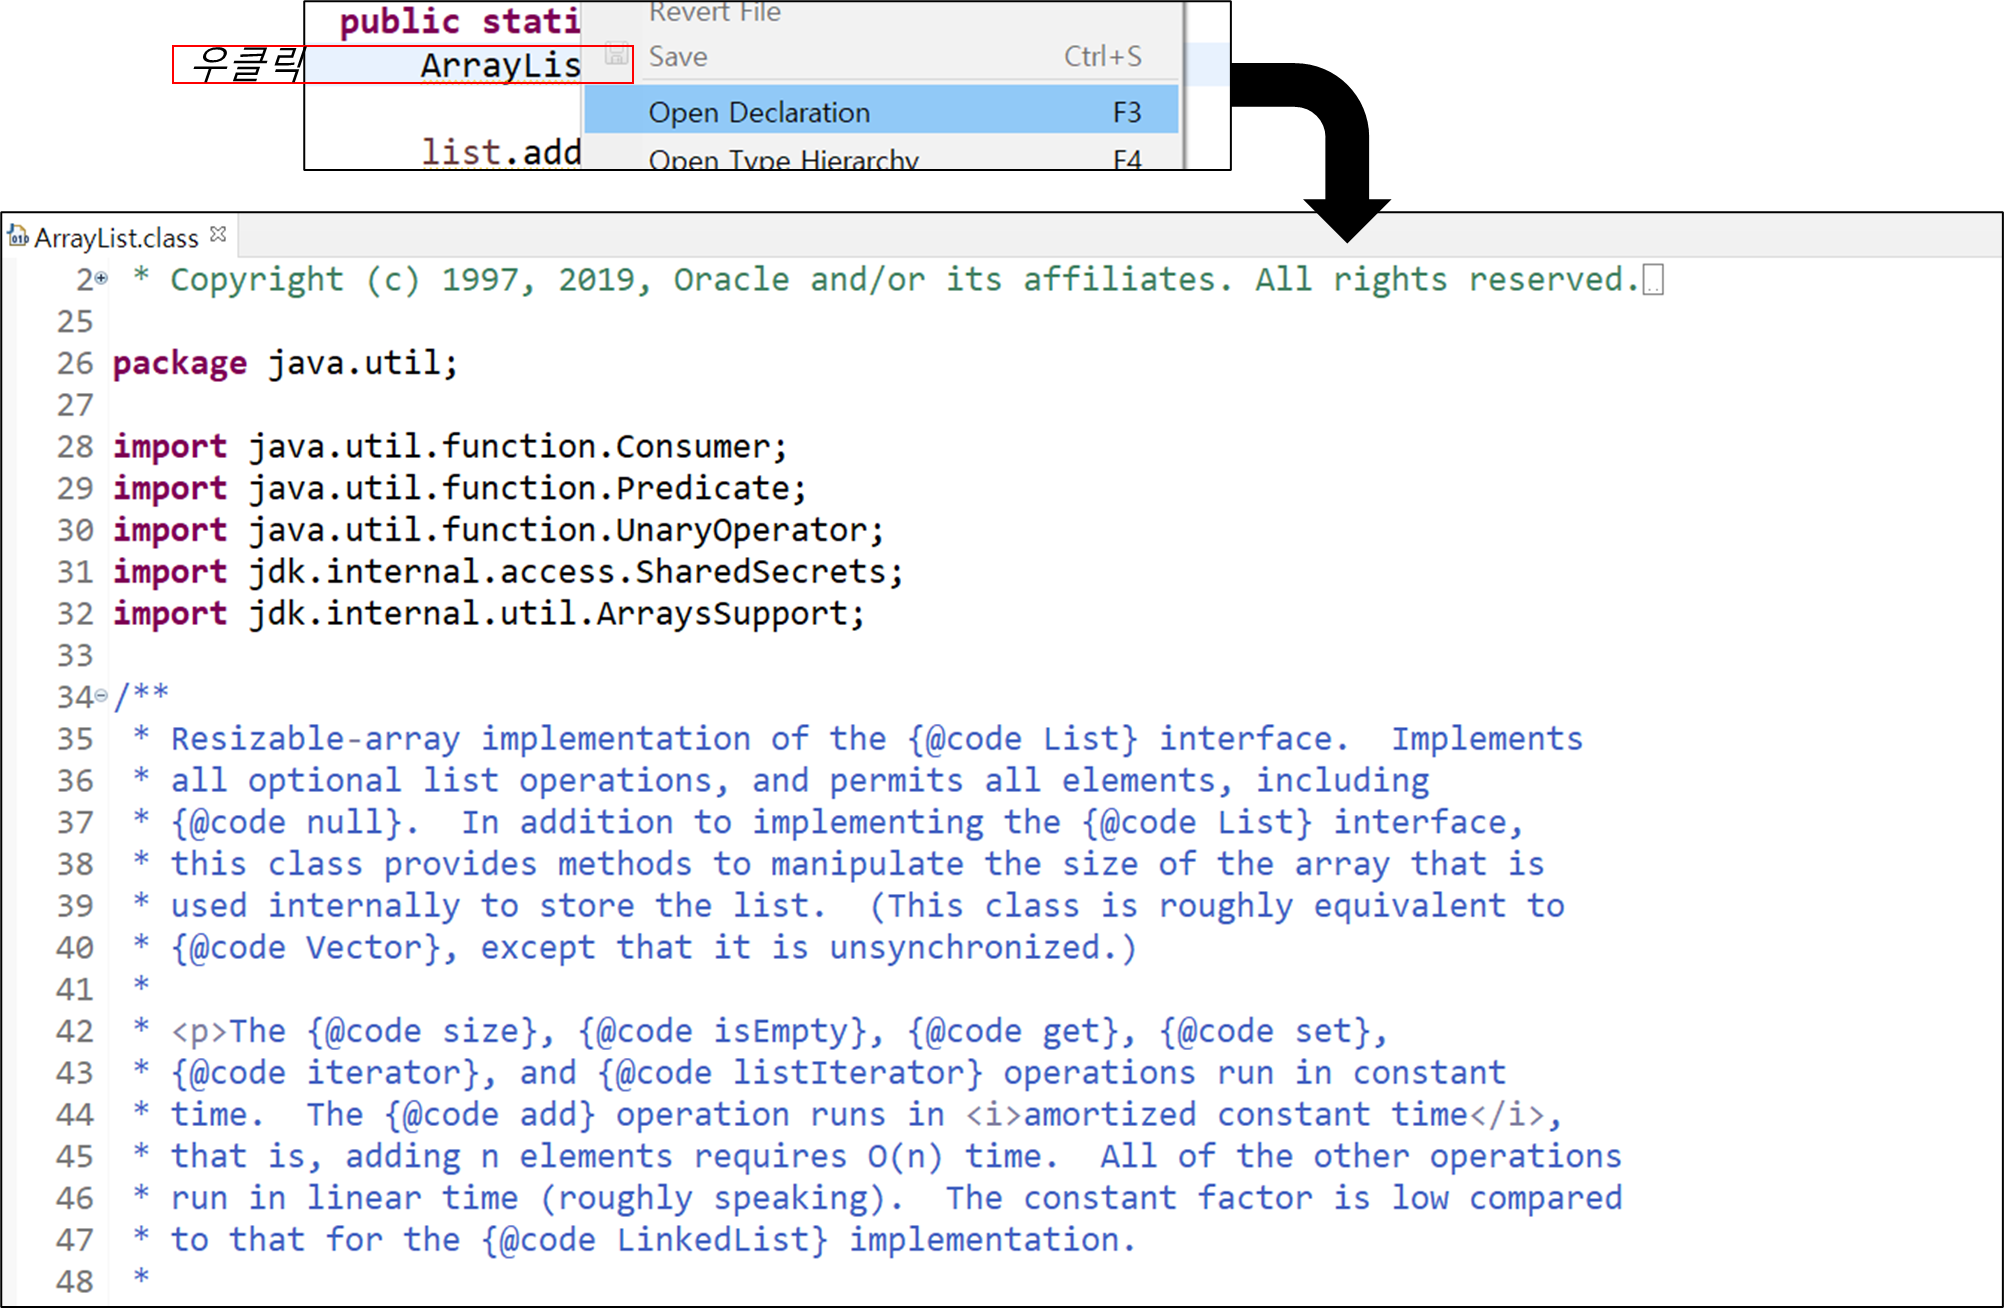2004x1308 pixels.
Task: Click '{@code Vector}' on line 40
Action: coord(306,948)
